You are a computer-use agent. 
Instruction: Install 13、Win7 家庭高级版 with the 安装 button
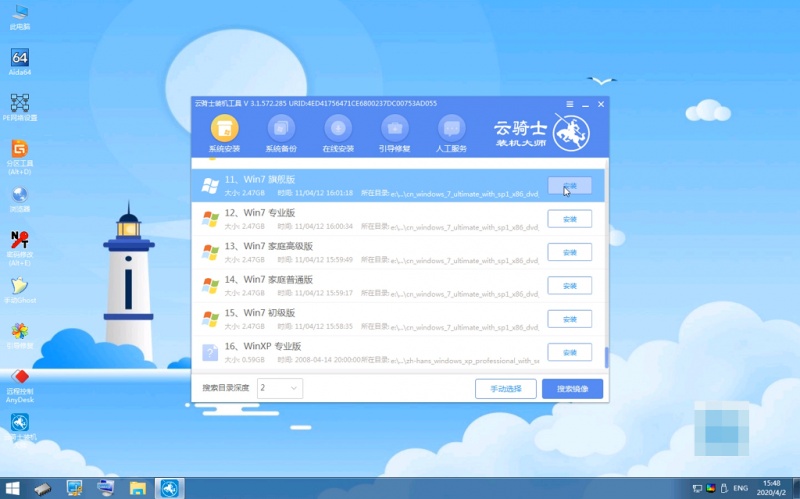click(569, 252)
